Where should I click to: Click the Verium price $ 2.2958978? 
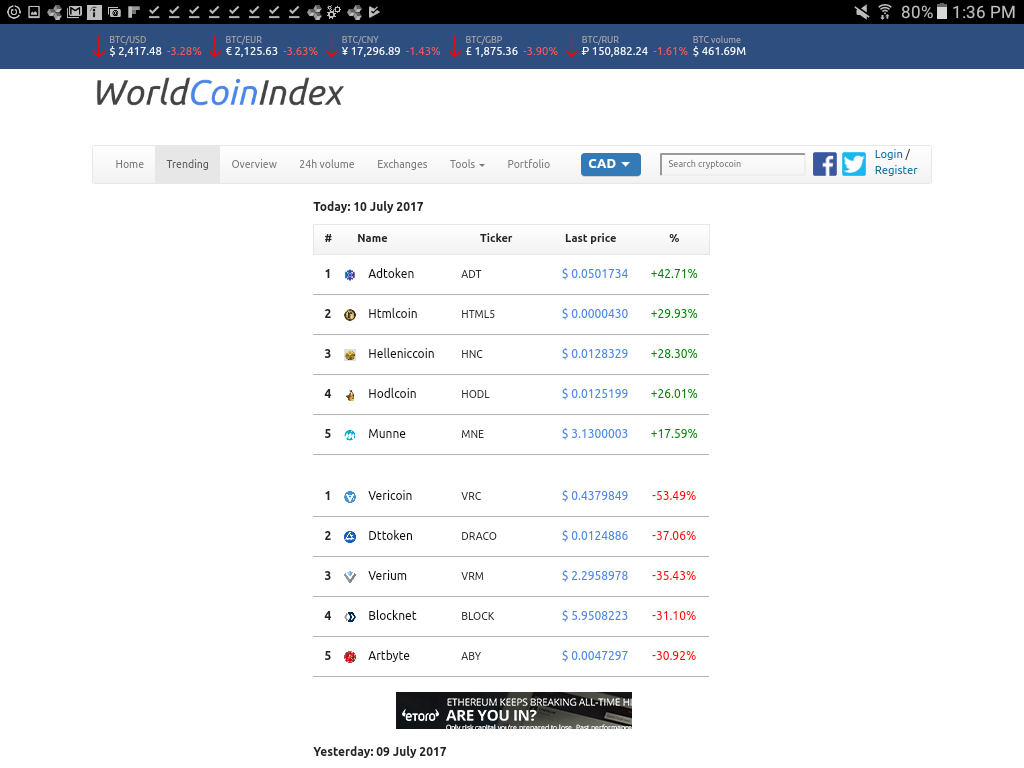(595, 576)
